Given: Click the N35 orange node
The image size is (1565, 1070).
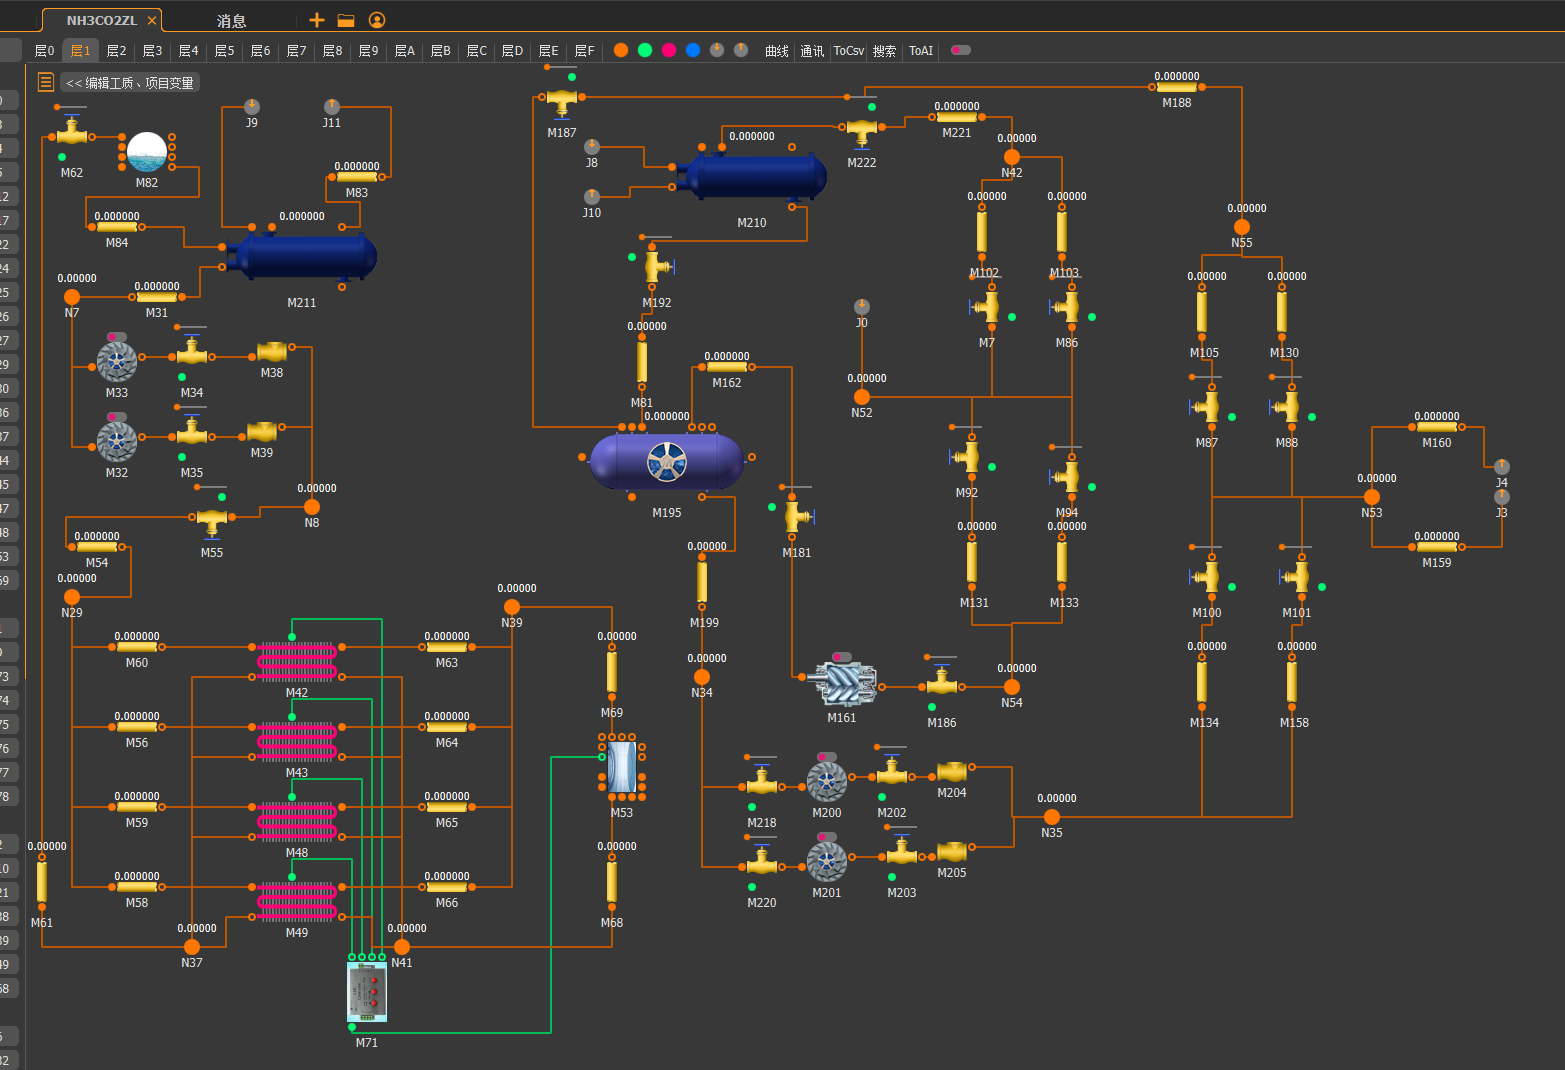Looking at the screenshot, I should point(1052,817).
